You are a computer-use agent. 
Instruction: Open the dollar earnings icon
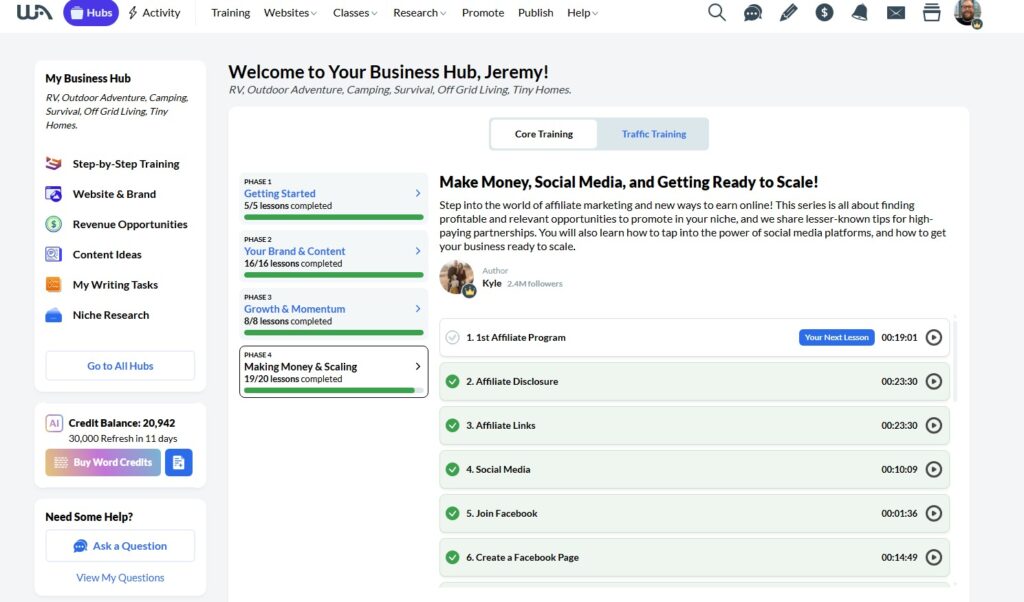824,12
